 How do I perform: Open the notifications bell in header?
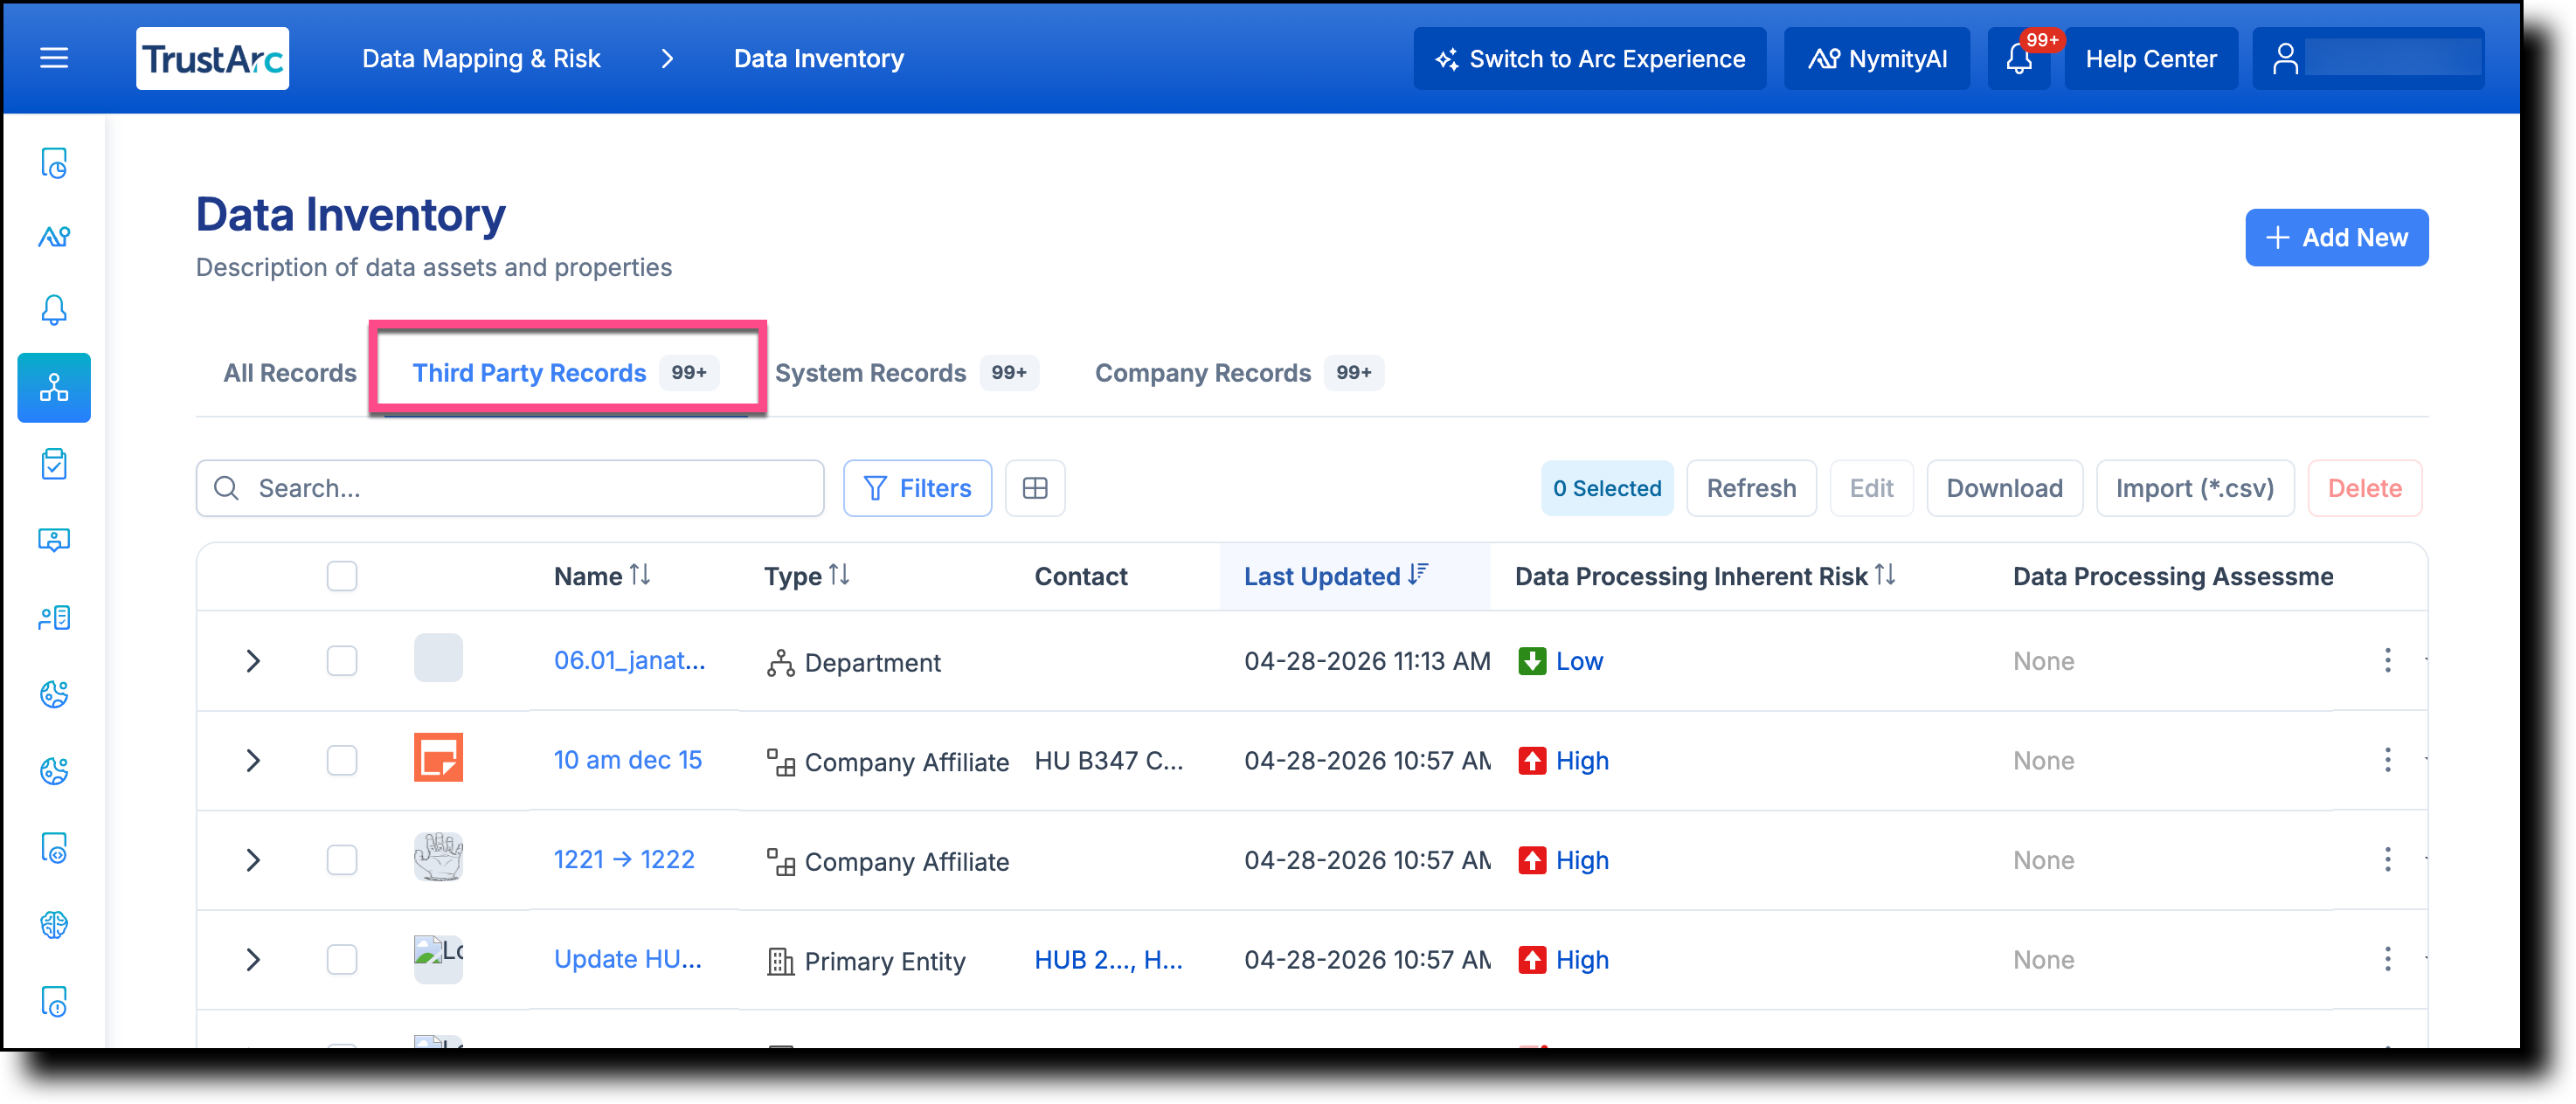(2019, 59)
